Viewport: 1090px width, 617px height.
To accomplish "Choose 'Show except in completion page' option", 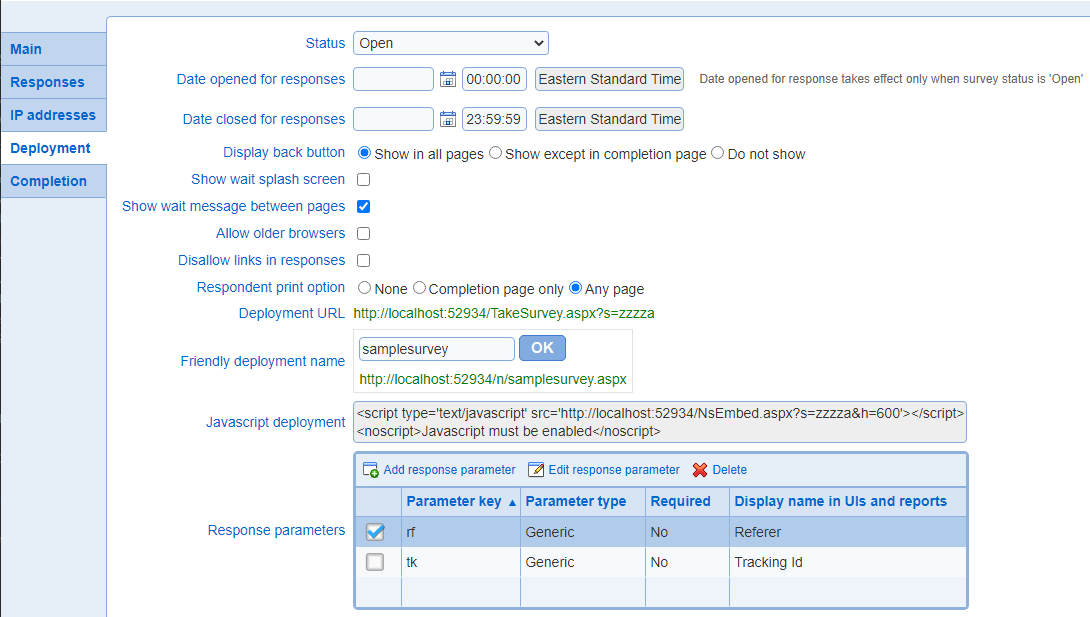I will click(x=495, y=153).
